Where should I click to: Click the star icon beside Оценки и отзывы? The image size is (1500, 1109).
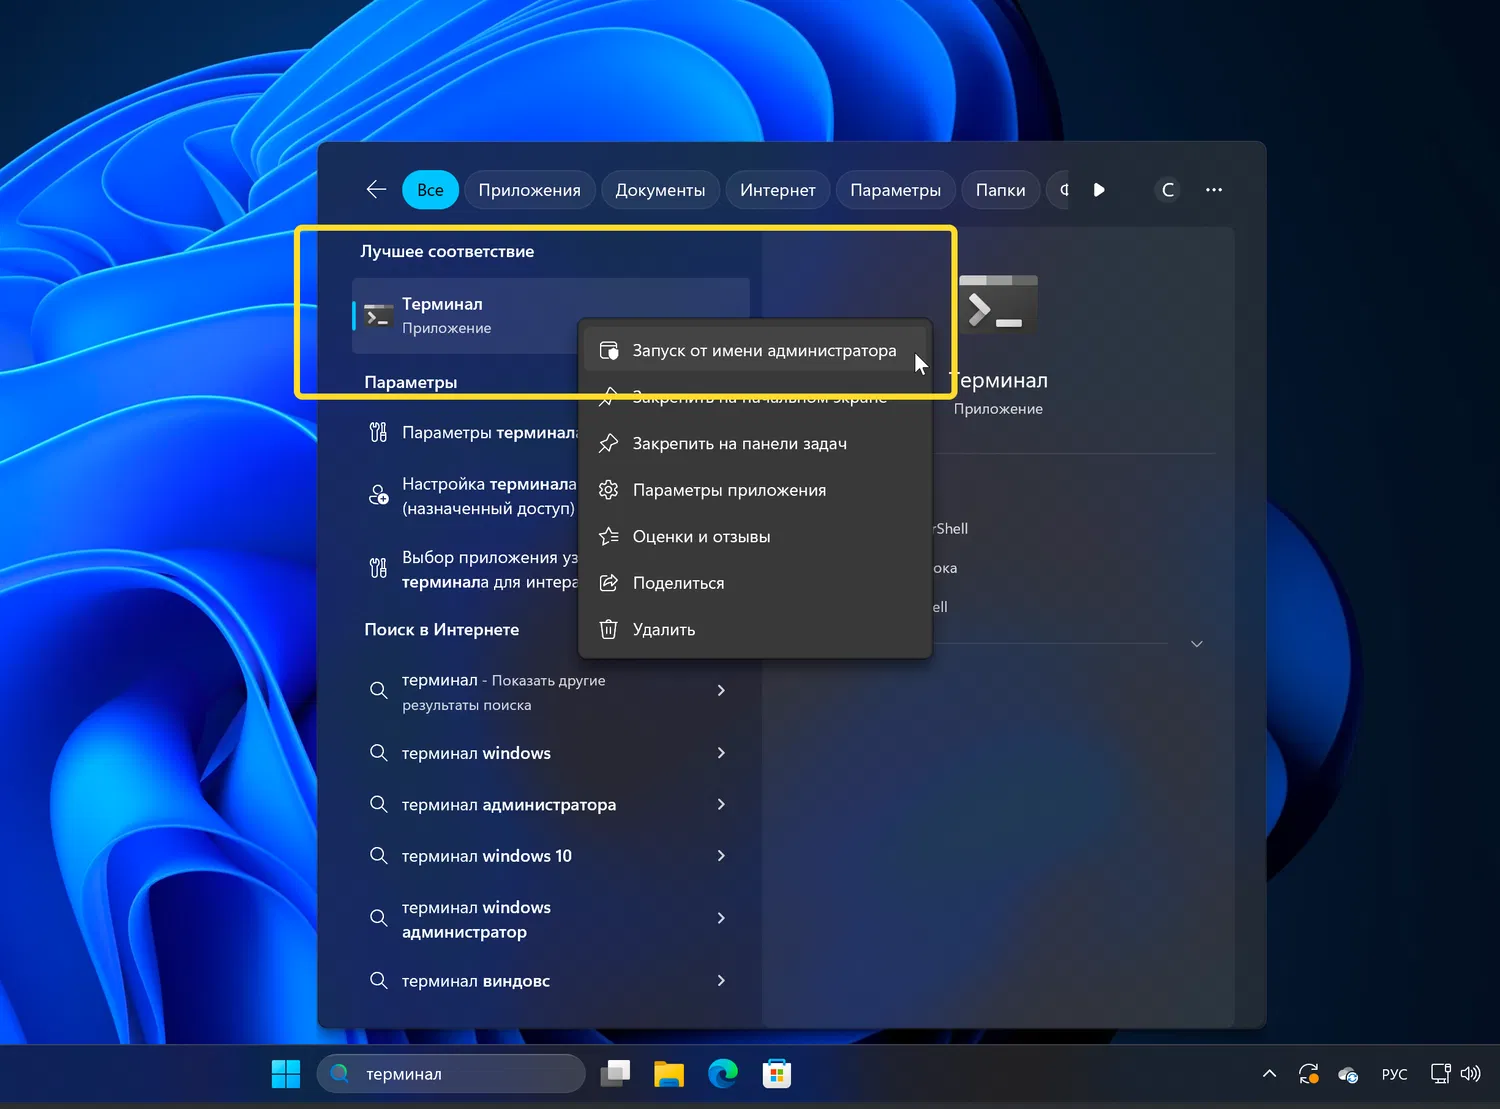(x=608, y=537)
